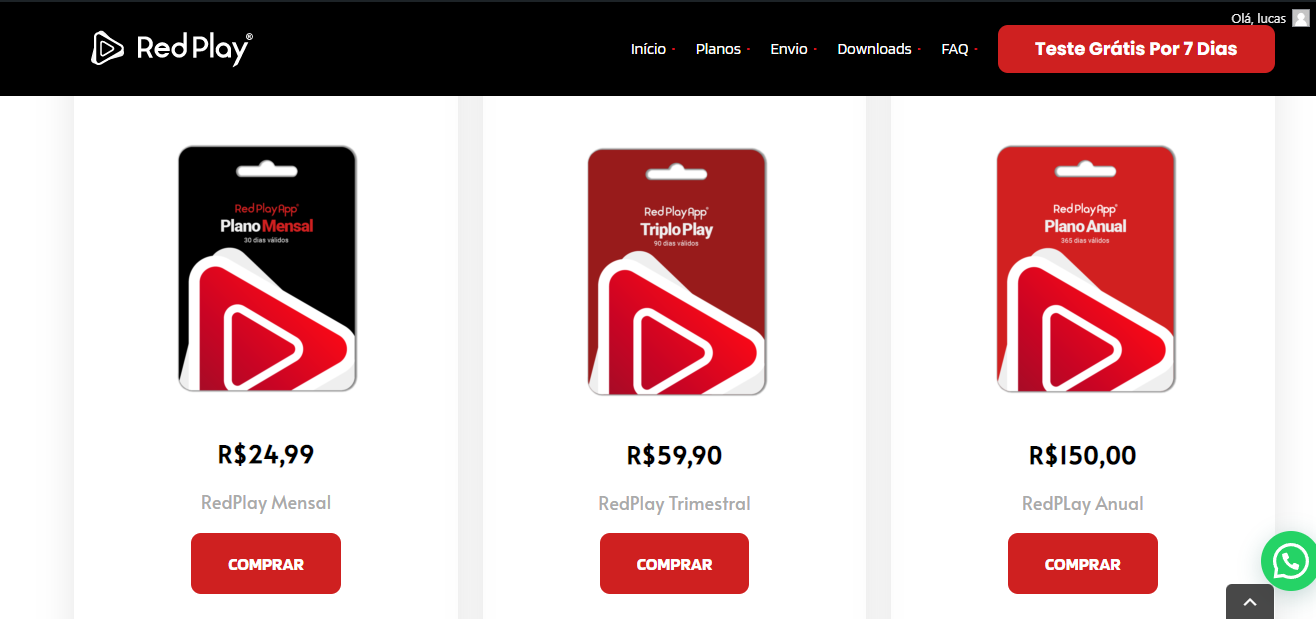Buy the RedPlay Trimestral plan
Screen dimensions: 1316x619
pyautogui.click(x=674, y=564)
